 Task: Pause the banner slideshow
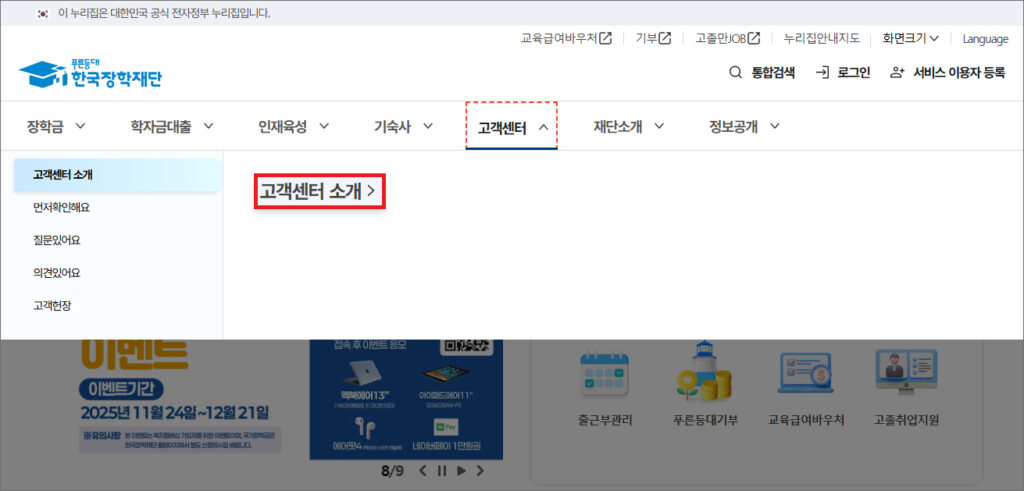coord(442,470)
